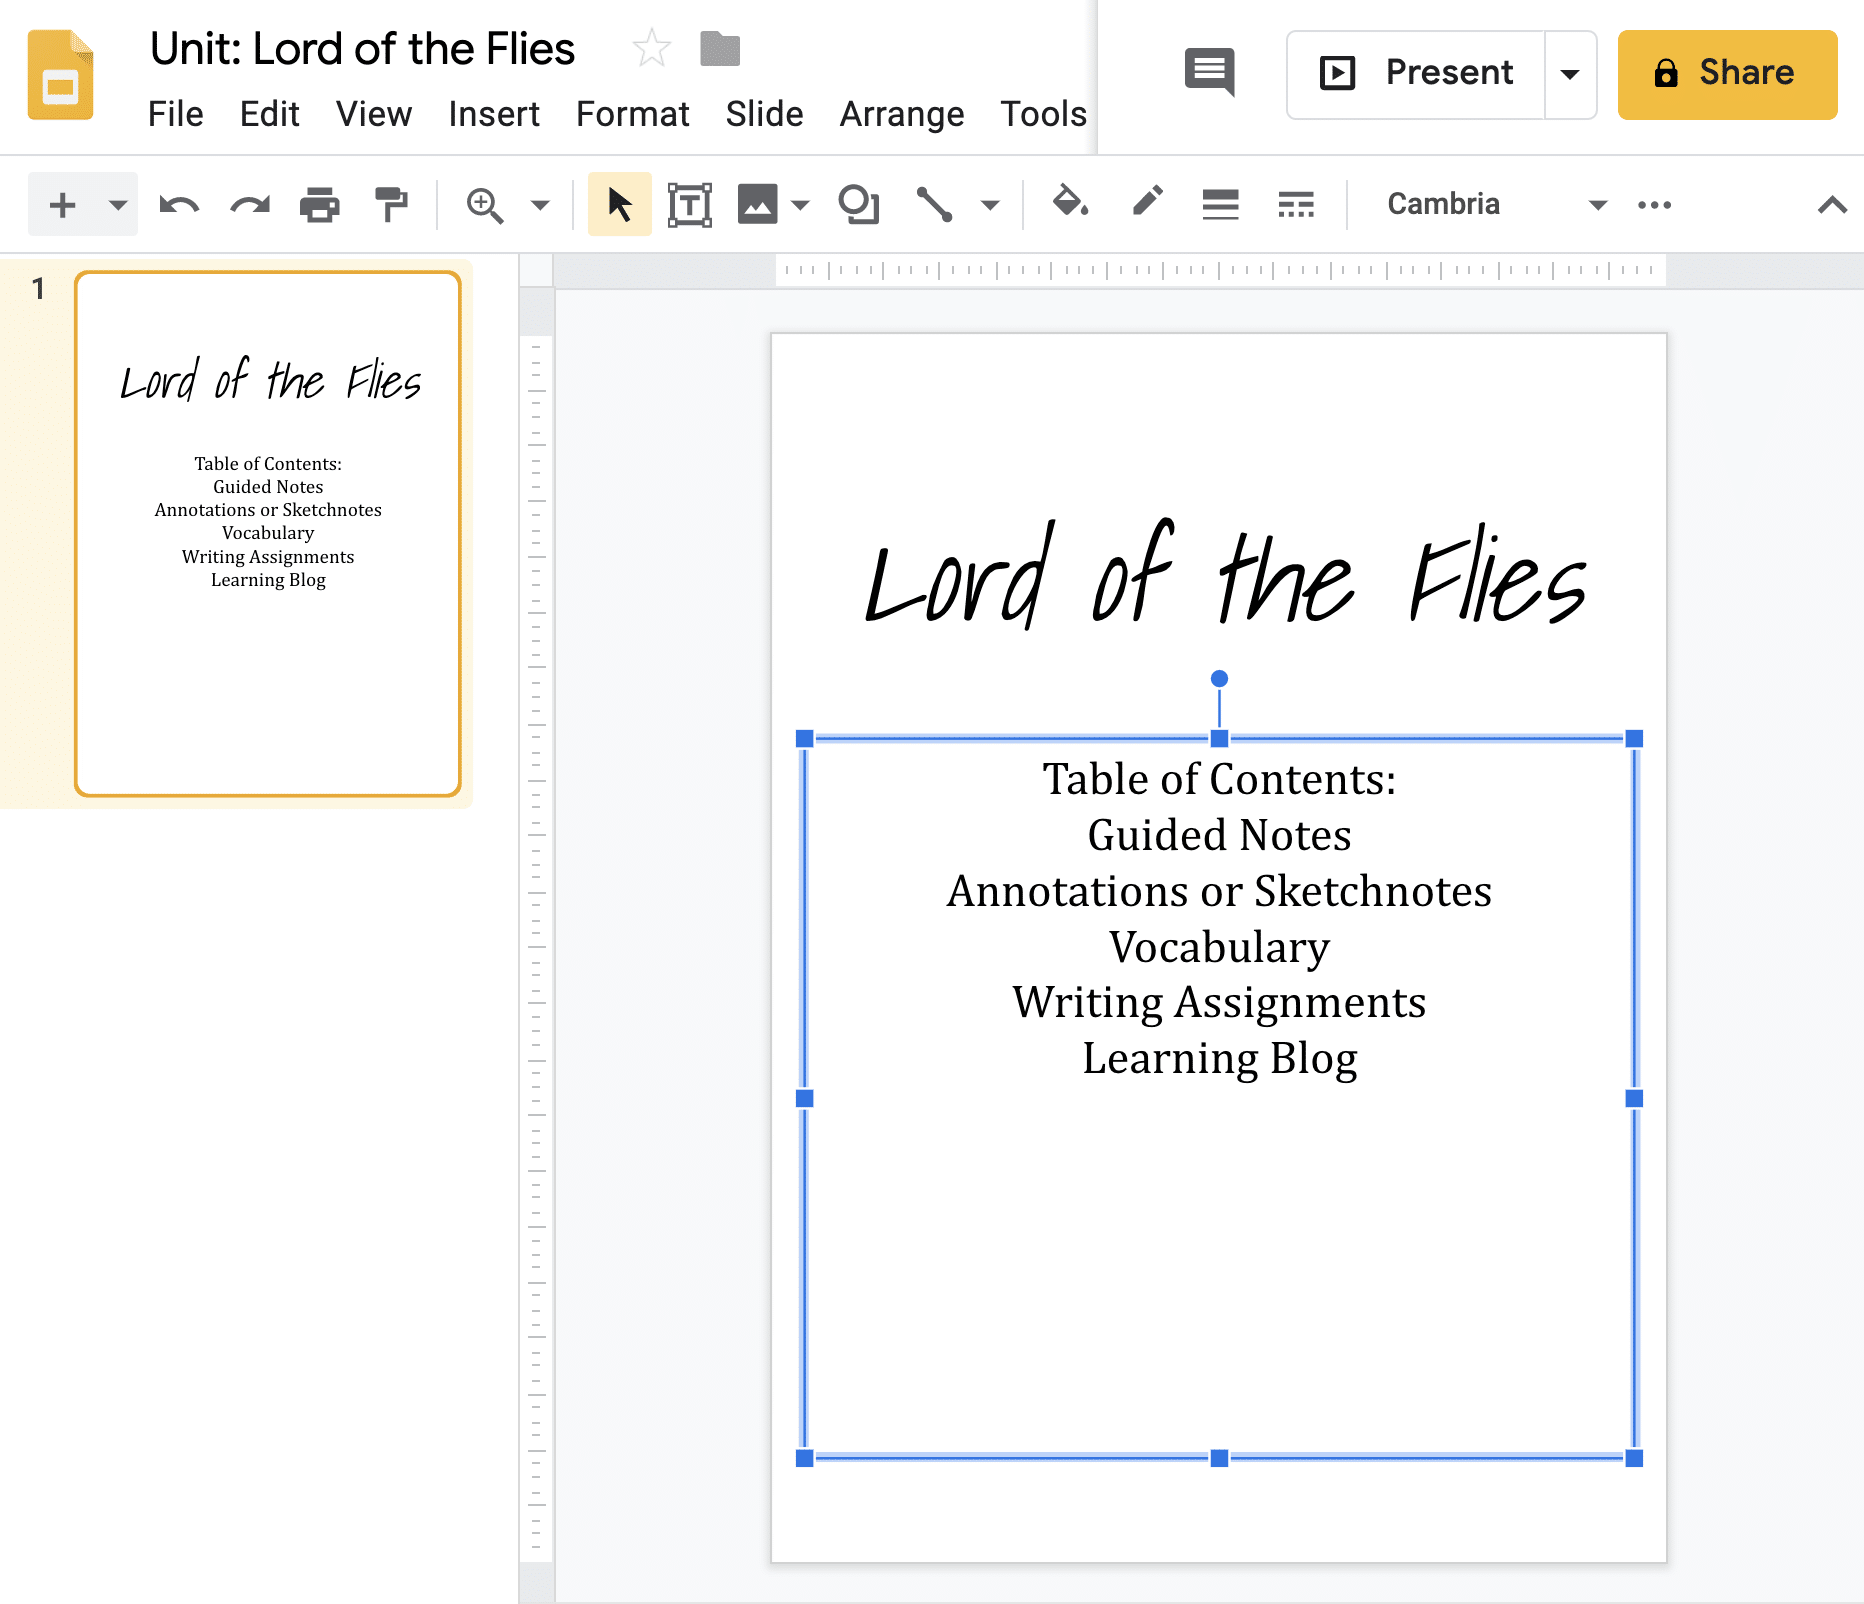Viewport: 1864px width, 1604px height.
Task: Star the Lord of the Flies presentation
Action: click(651, 47)
